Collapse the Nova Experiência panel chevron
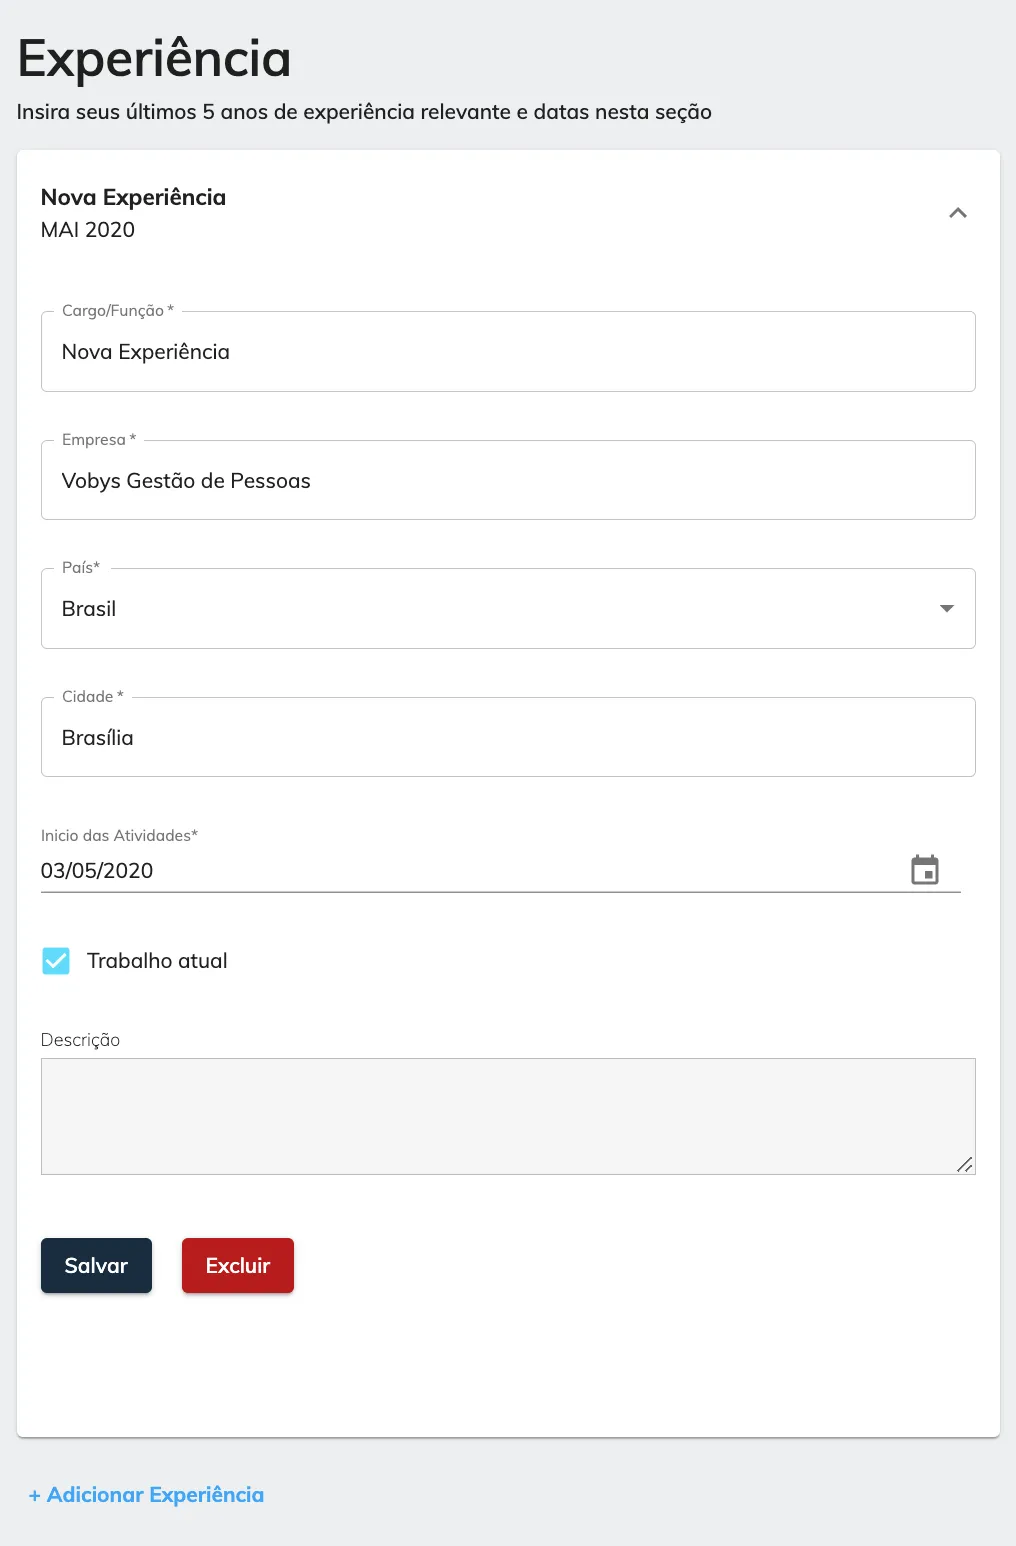 coord(958,213)
